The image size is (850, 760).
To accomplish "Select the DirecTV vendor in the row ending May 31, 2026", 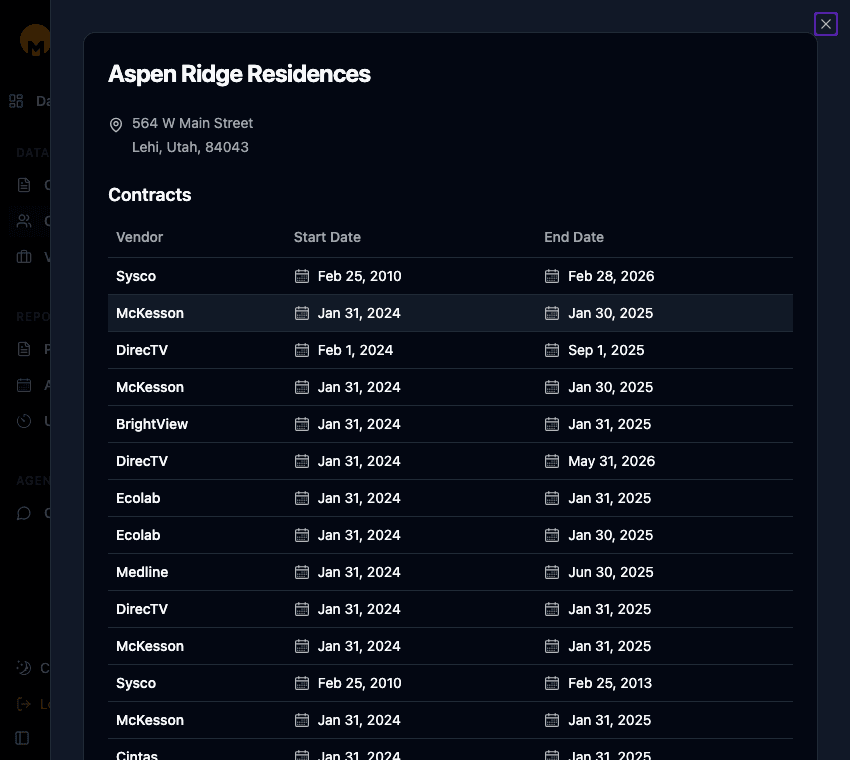I will (x=142, y=461).
